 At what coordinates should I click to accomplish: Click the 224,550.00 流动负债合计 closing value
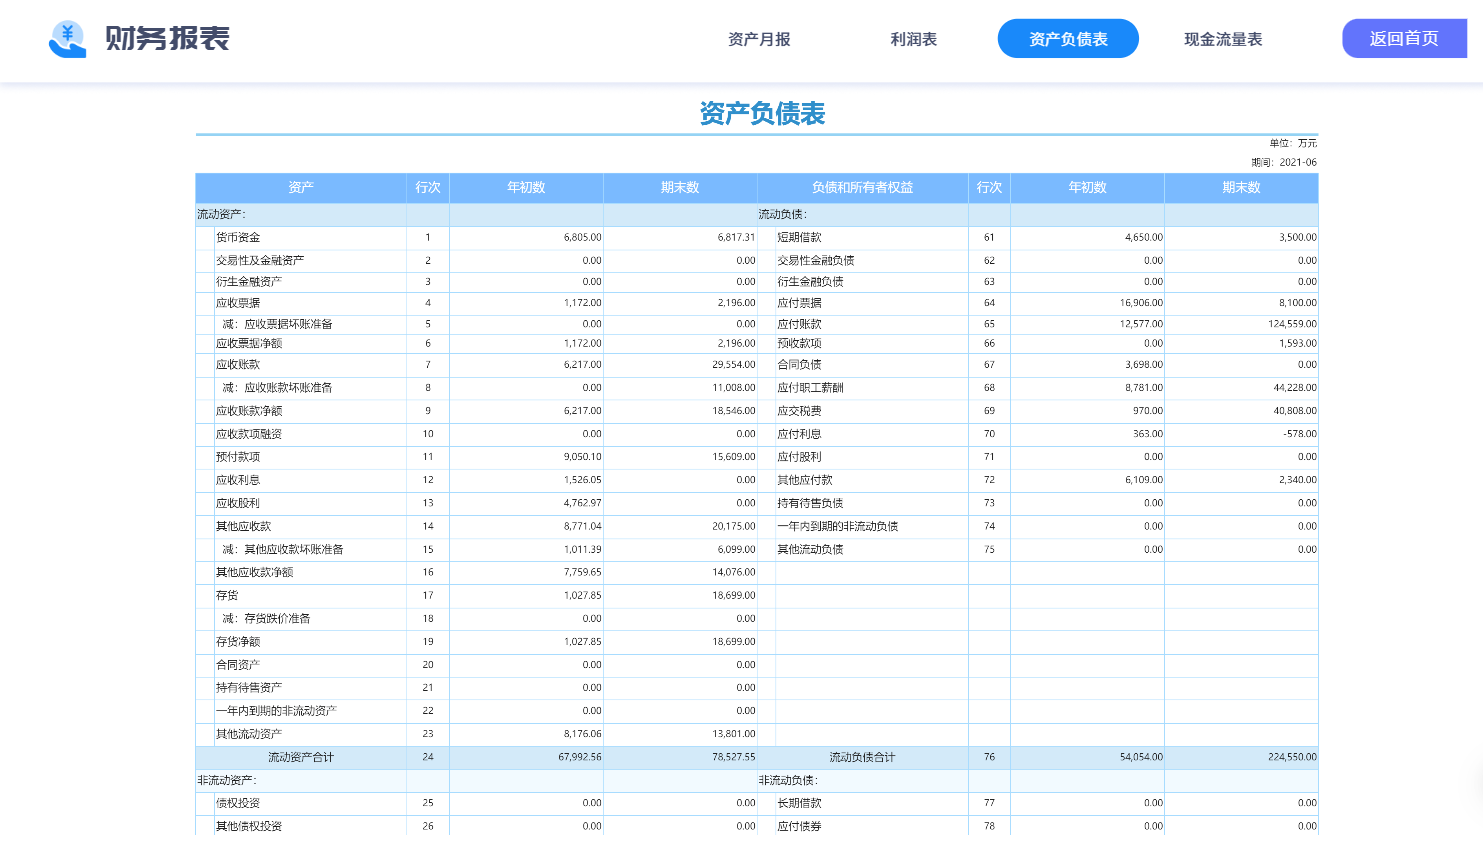pos(1292,757)
